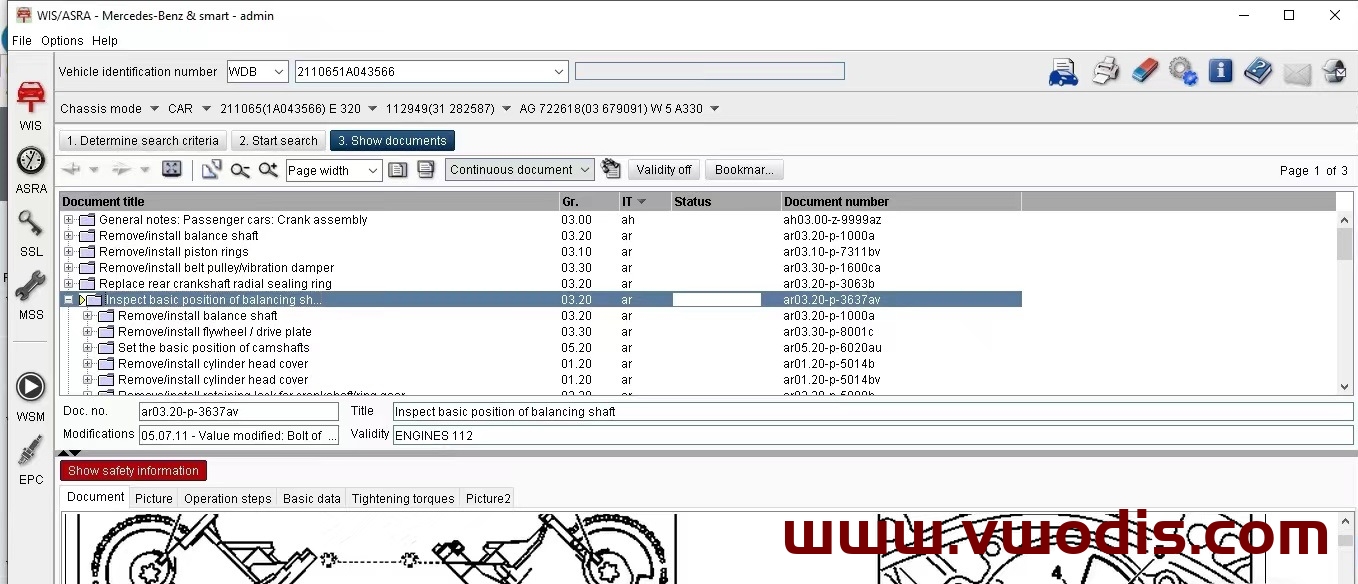Open the CAR vehicle type dropdown
The height and width of the screenshot is (584, 1358).
[206, 109]
